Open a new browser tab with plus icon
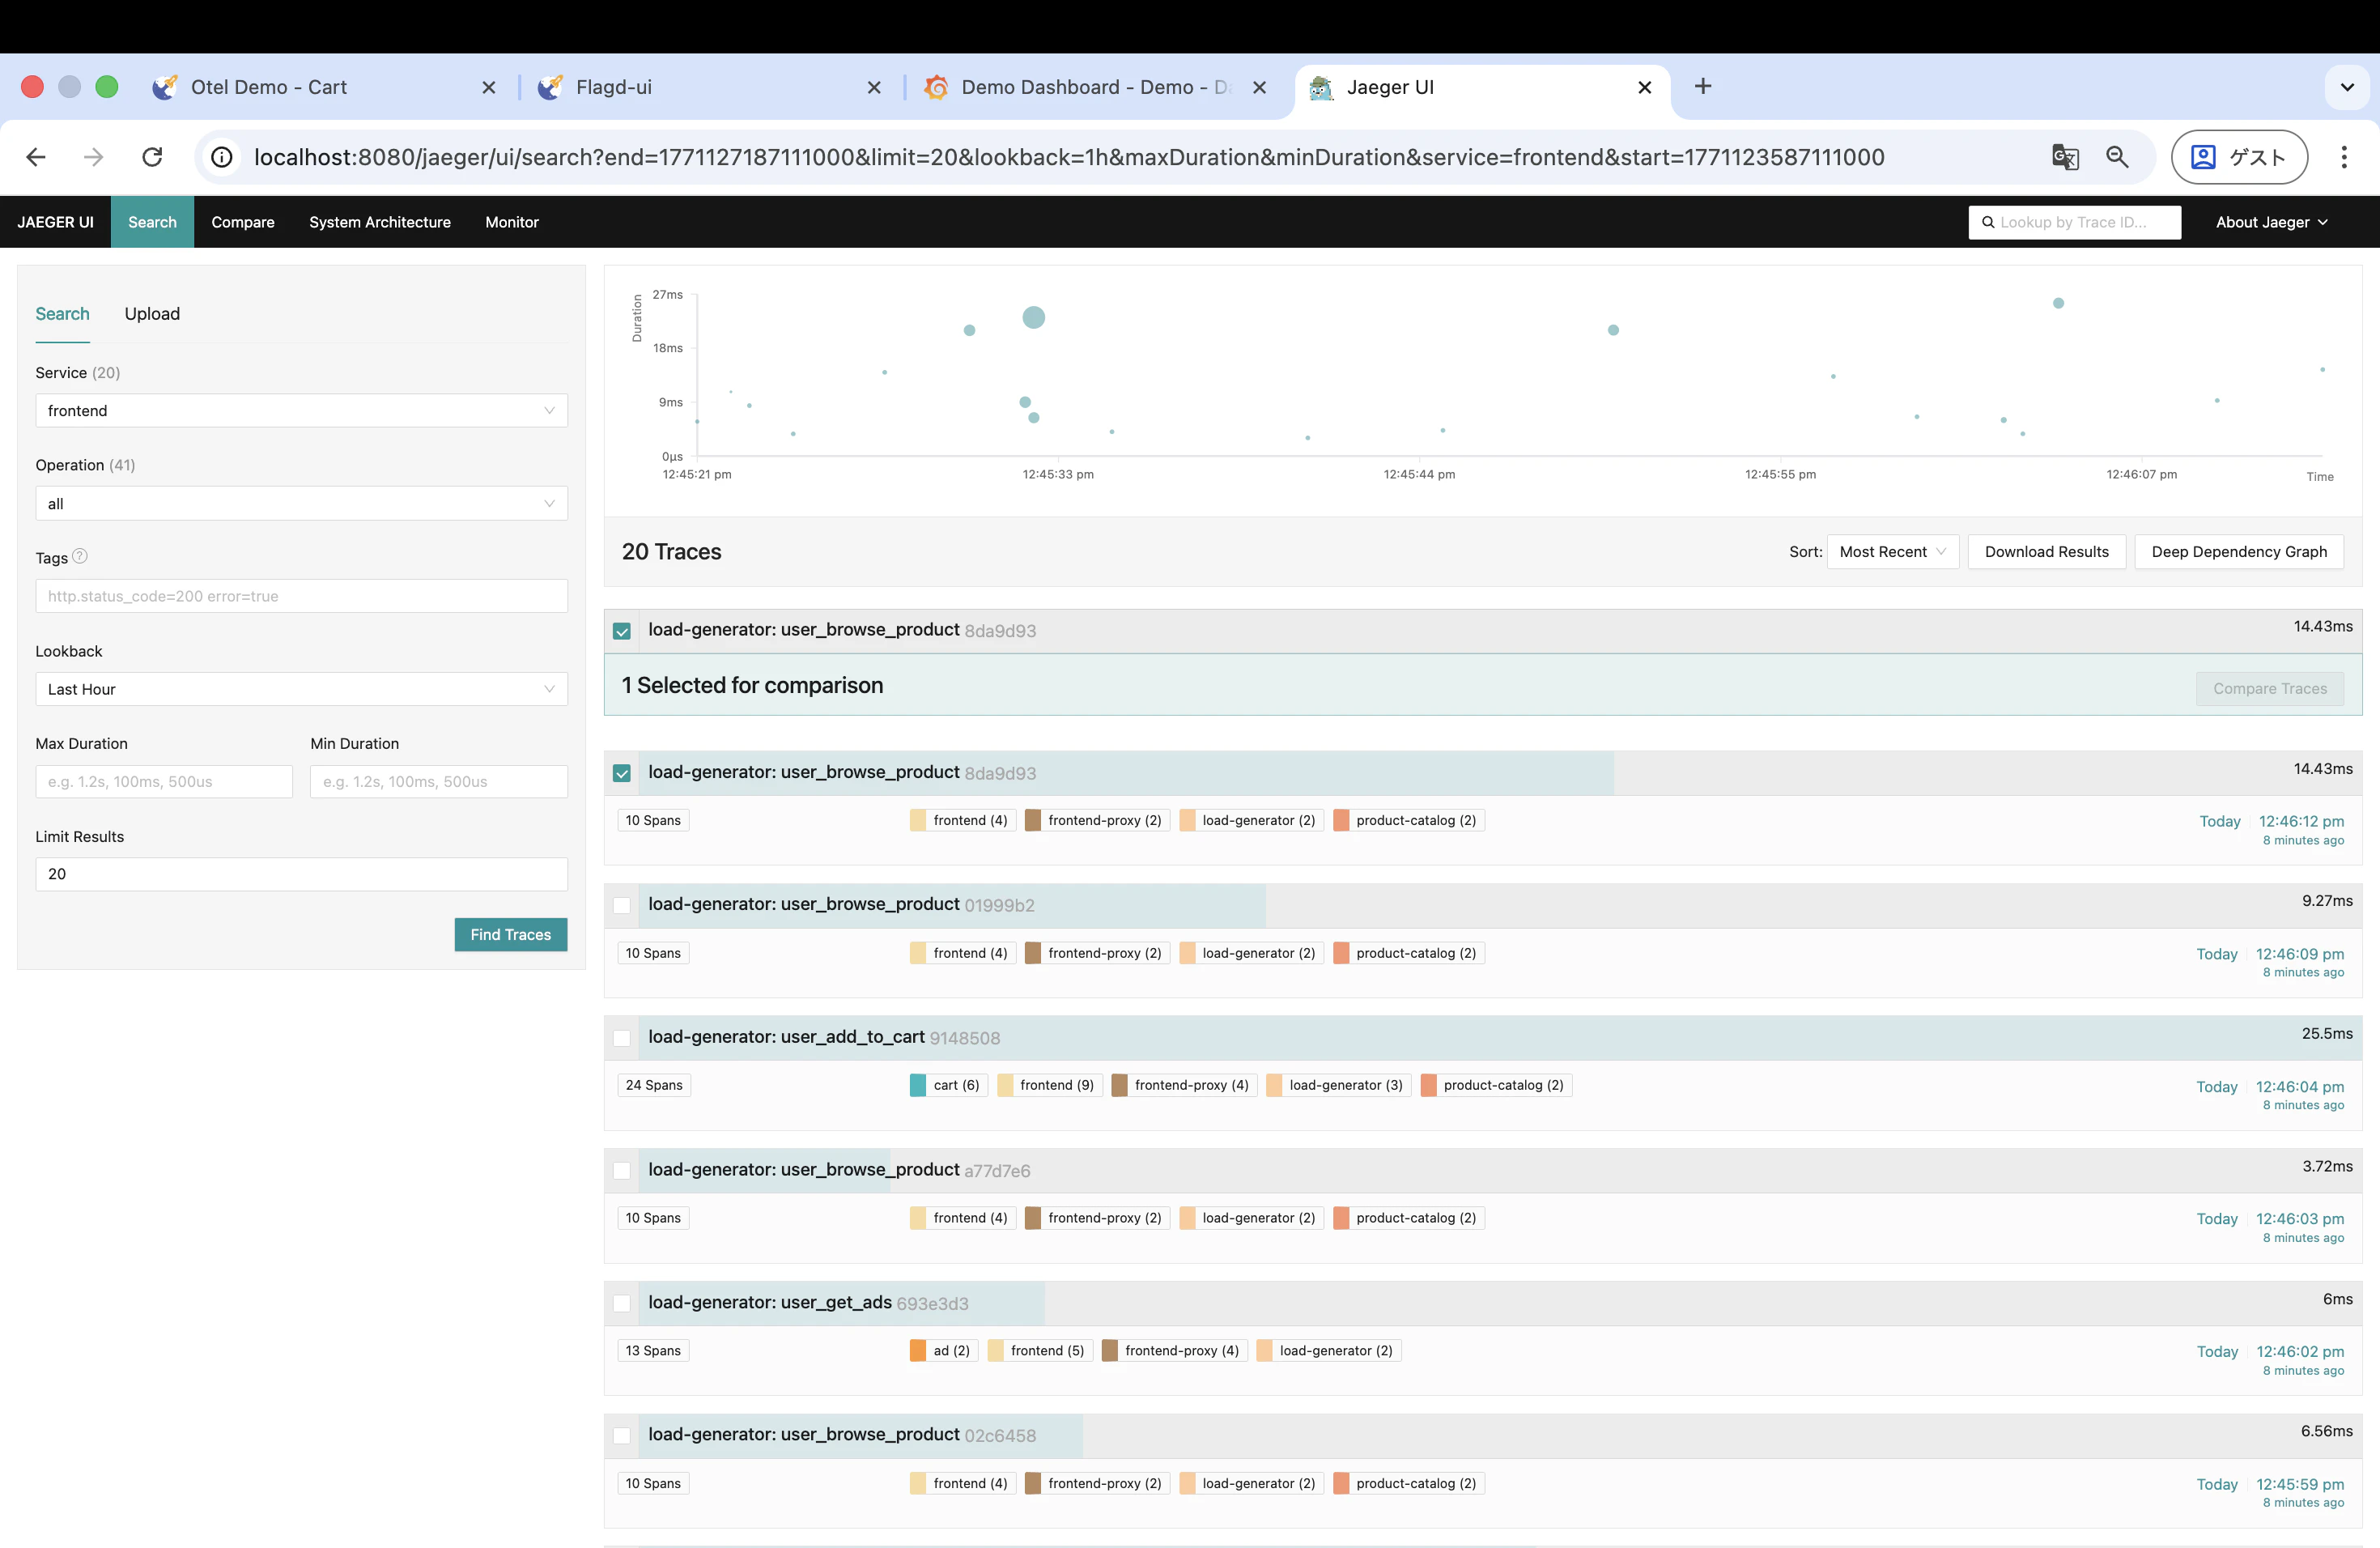The image size is (2380, 1548). point(1702,87)
